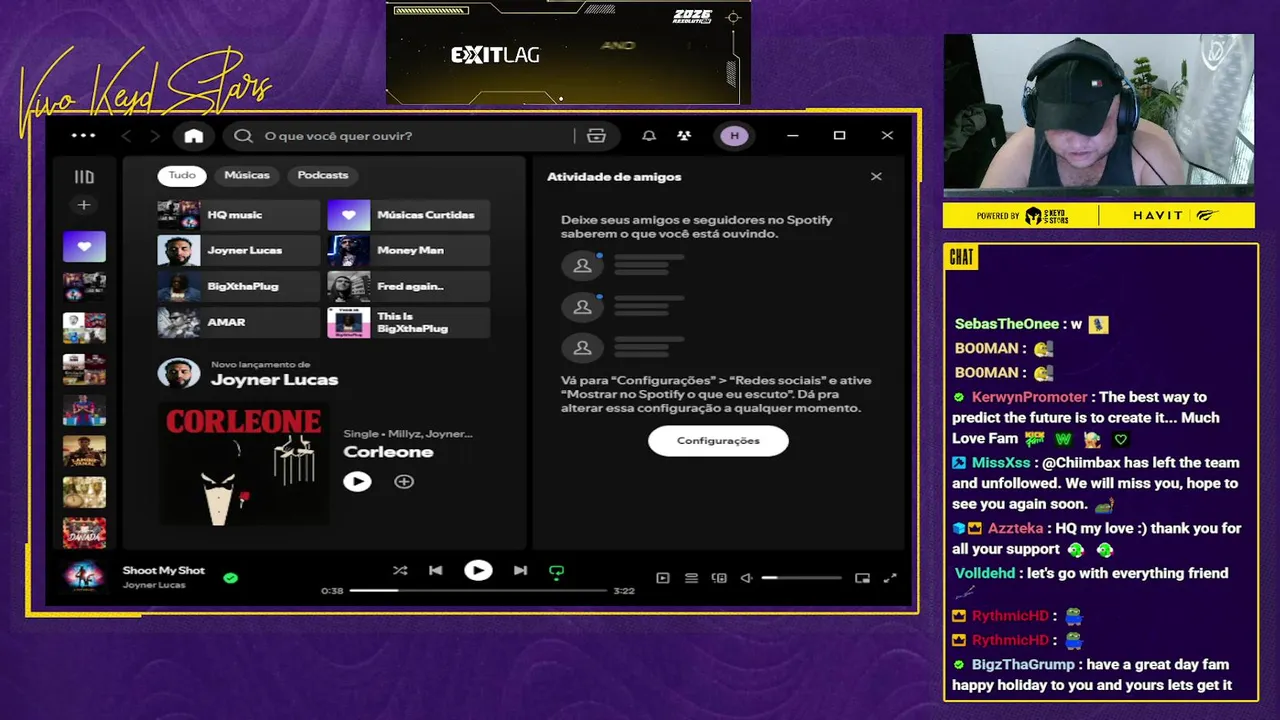Screen dimensions: 1280x720
Task: Skip to the next track
Action: [520, 571]
